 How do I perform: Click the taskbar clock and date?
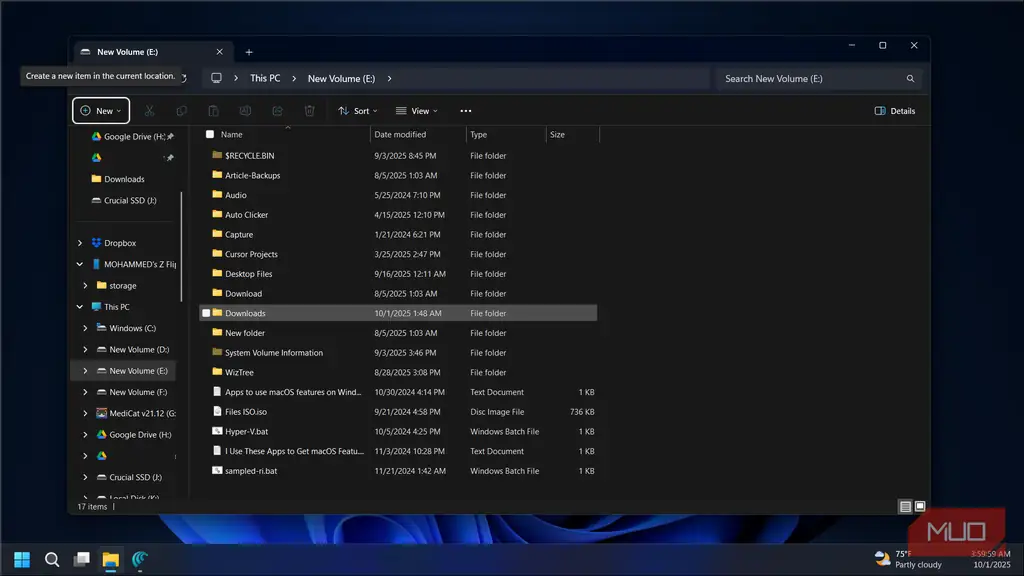[x=991, y=560]
